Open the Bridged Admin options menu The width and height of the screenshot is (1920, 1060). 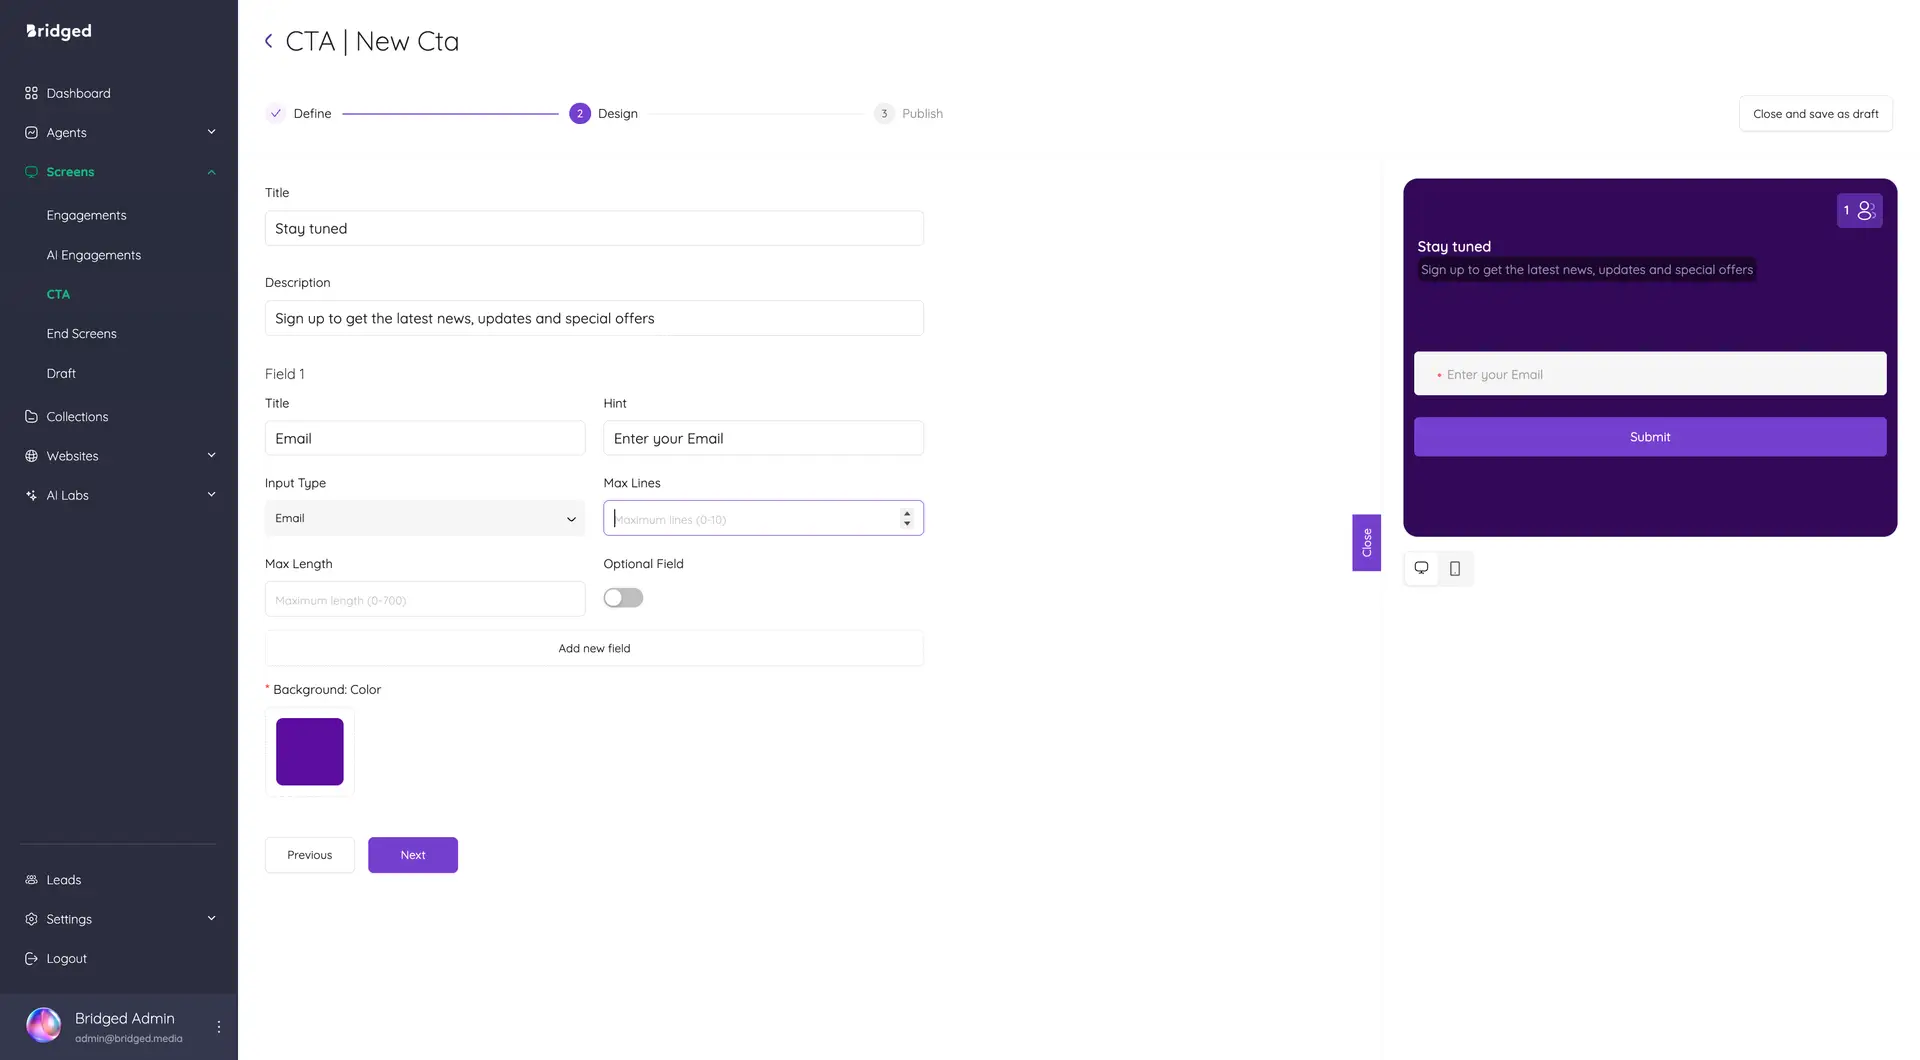point(219,1026)
